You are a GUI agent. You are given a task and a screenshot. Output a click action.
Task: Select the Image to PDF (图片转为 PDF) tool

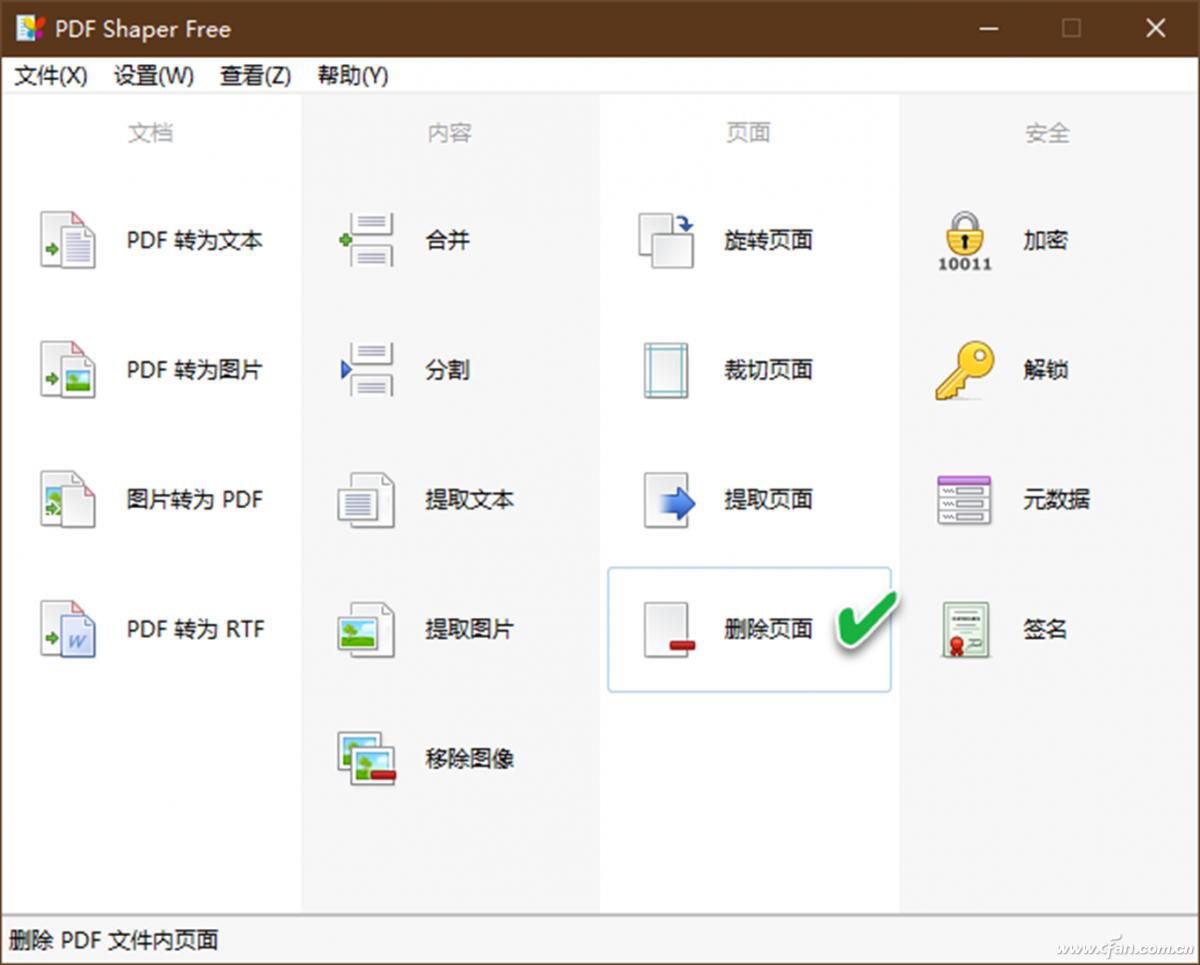pyautogui.click(x=150, y=500)
